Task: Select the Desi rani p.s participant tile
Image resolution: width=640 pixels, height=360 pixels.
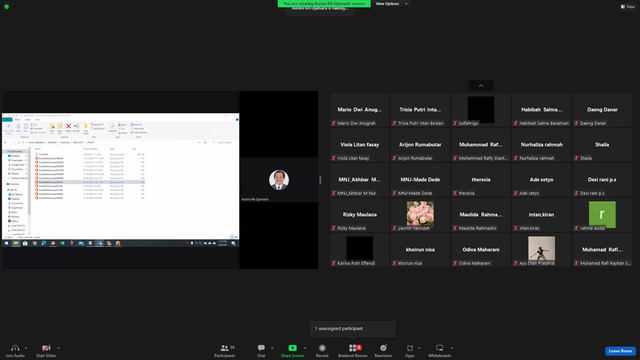Action: (602, 180)
